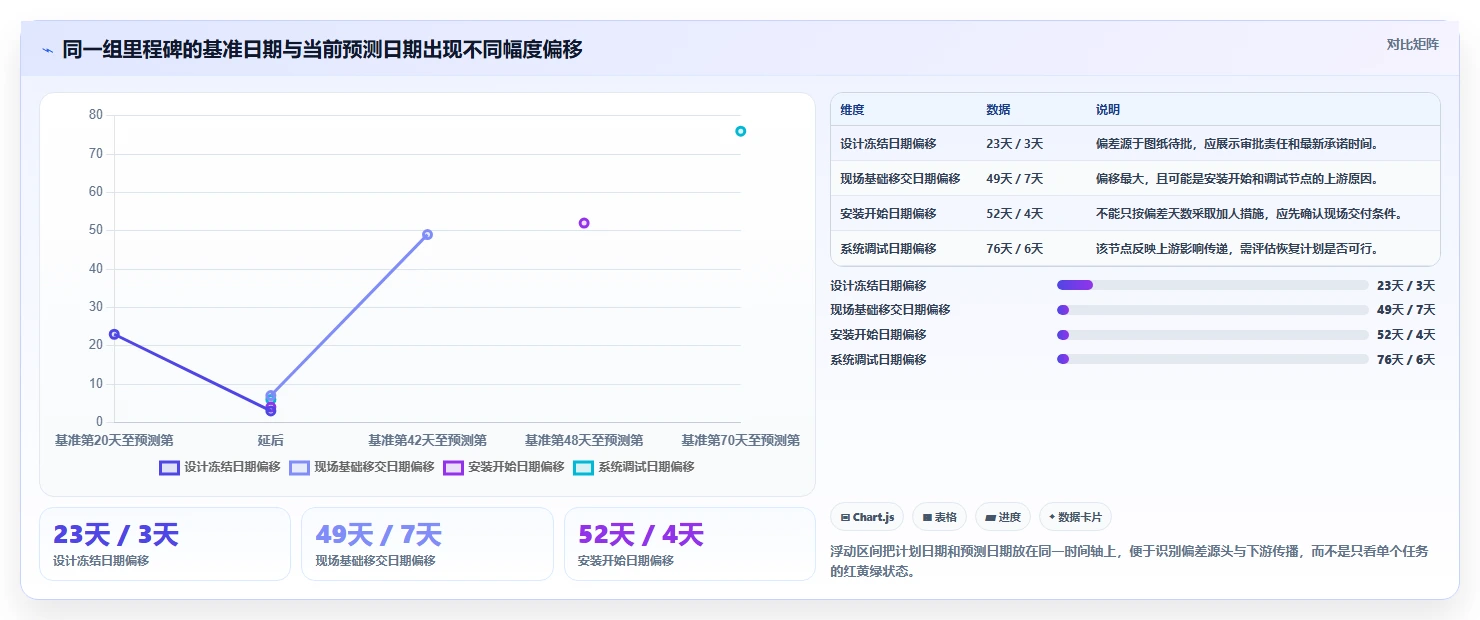Image resolution: width=1480 pixels, height=620 pixels.
Task: Click the 进度 tag
Action: 1003,517
